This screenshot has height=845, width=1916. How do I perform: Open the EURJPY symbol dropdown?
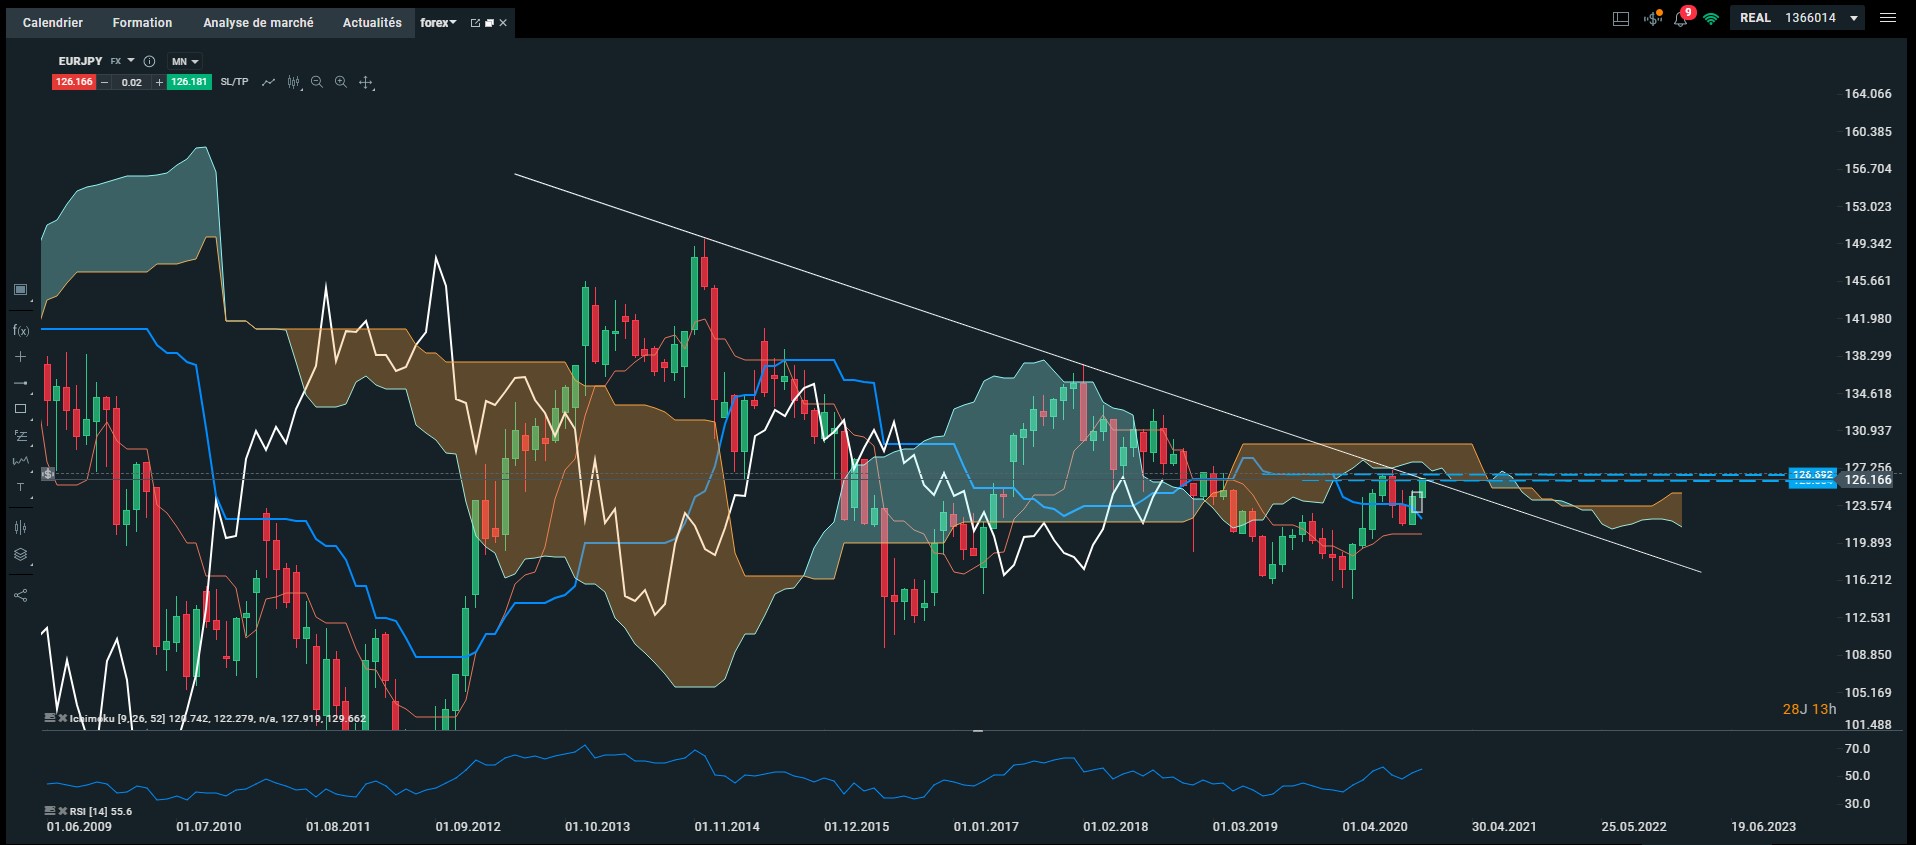[x=131, y=61]
